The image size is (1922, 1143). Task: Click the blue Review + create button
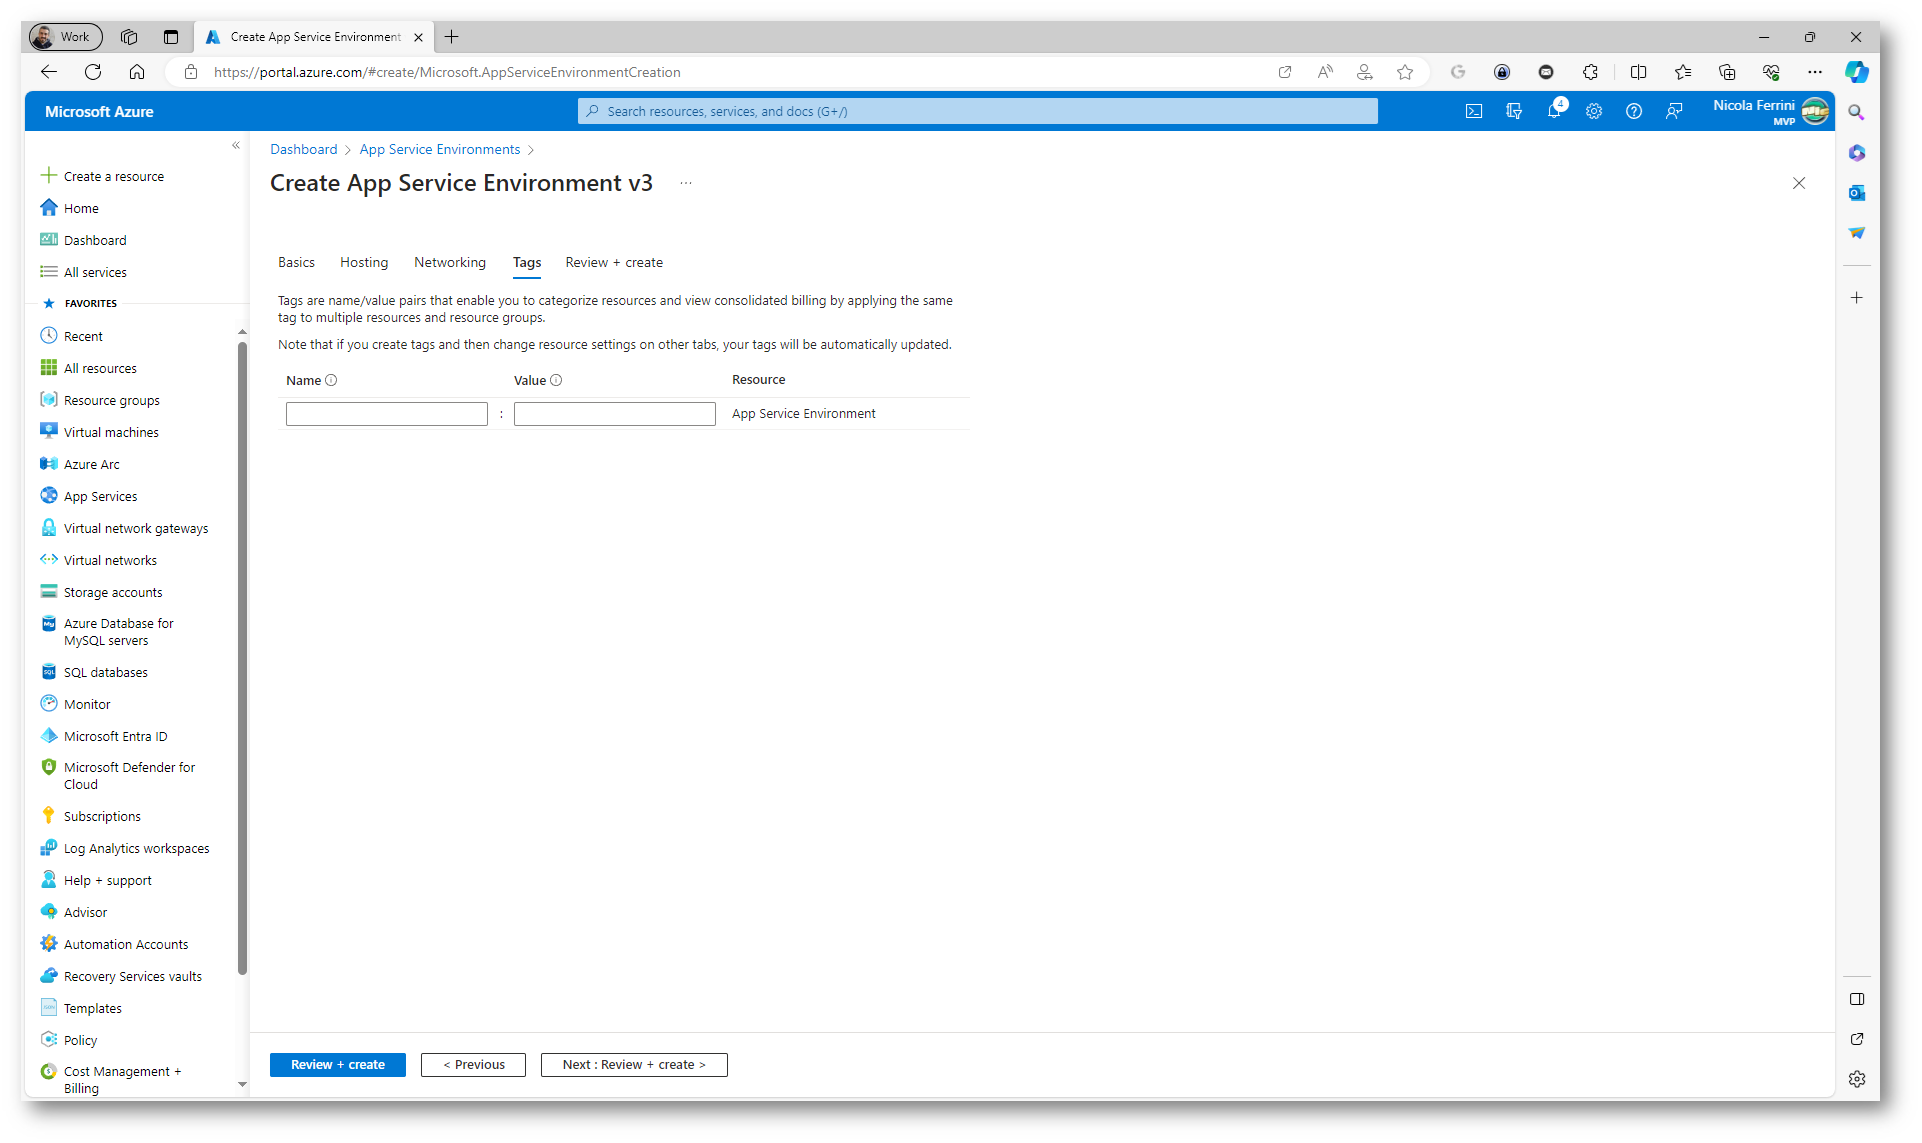[x=337, y=1064]
